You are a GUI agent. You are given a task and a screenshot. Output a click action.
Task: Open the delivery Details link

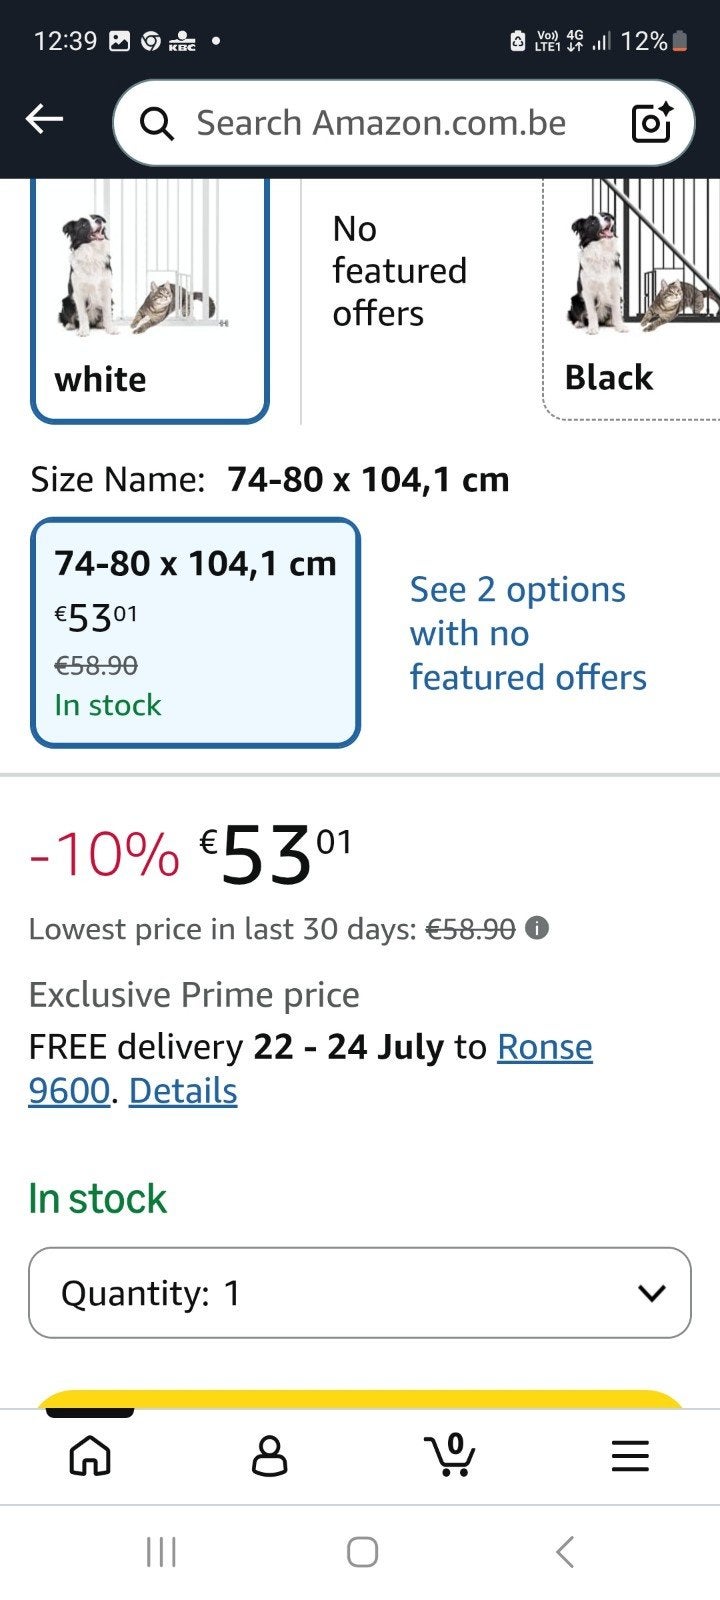(183, 1091)
